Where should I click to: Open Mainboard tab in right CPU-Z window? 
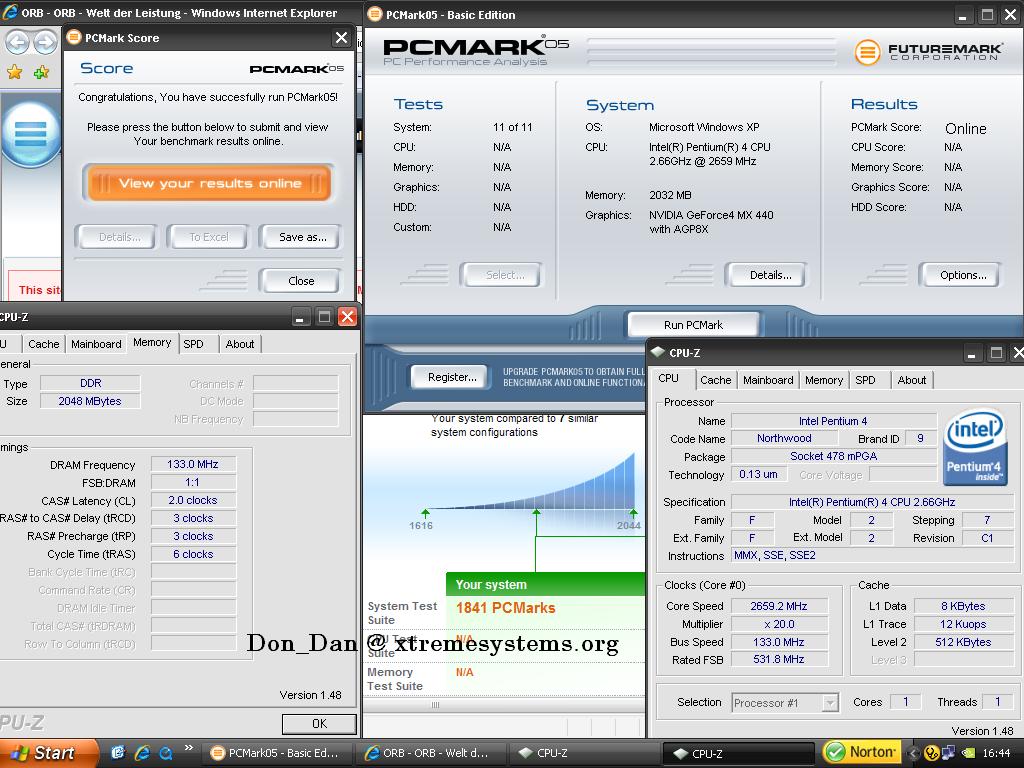pyautogui.click(x=768, y=380)
